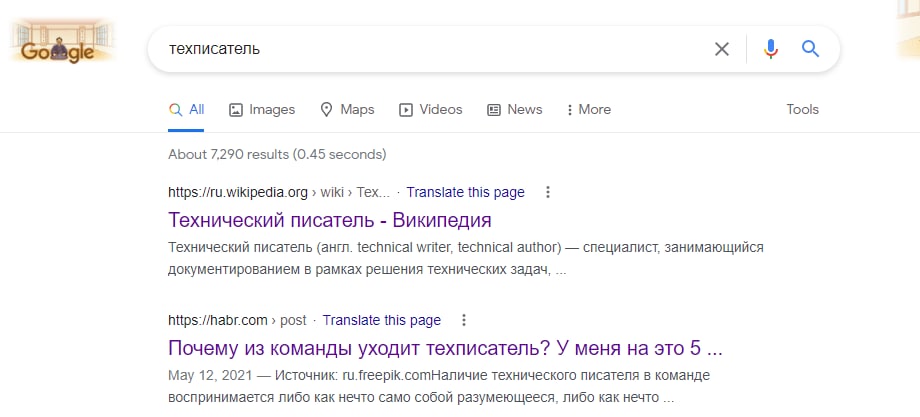920x417 pixels.
Task: Open the search Tools options
Action: point(802,110)
